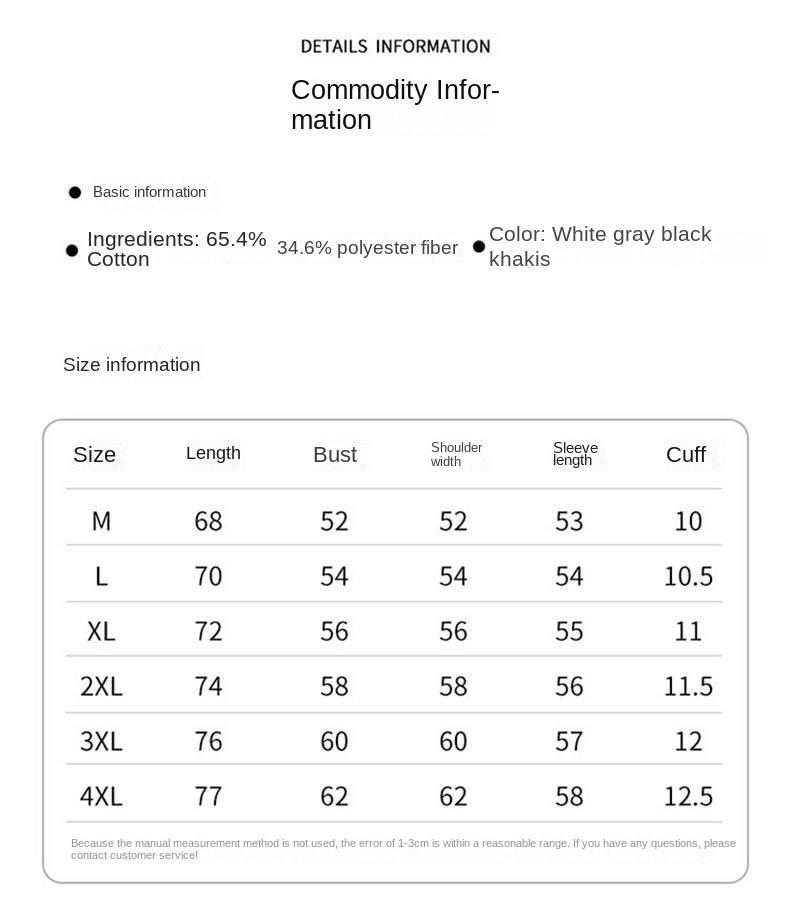Select the Commodity Information title

coord(395,105)
